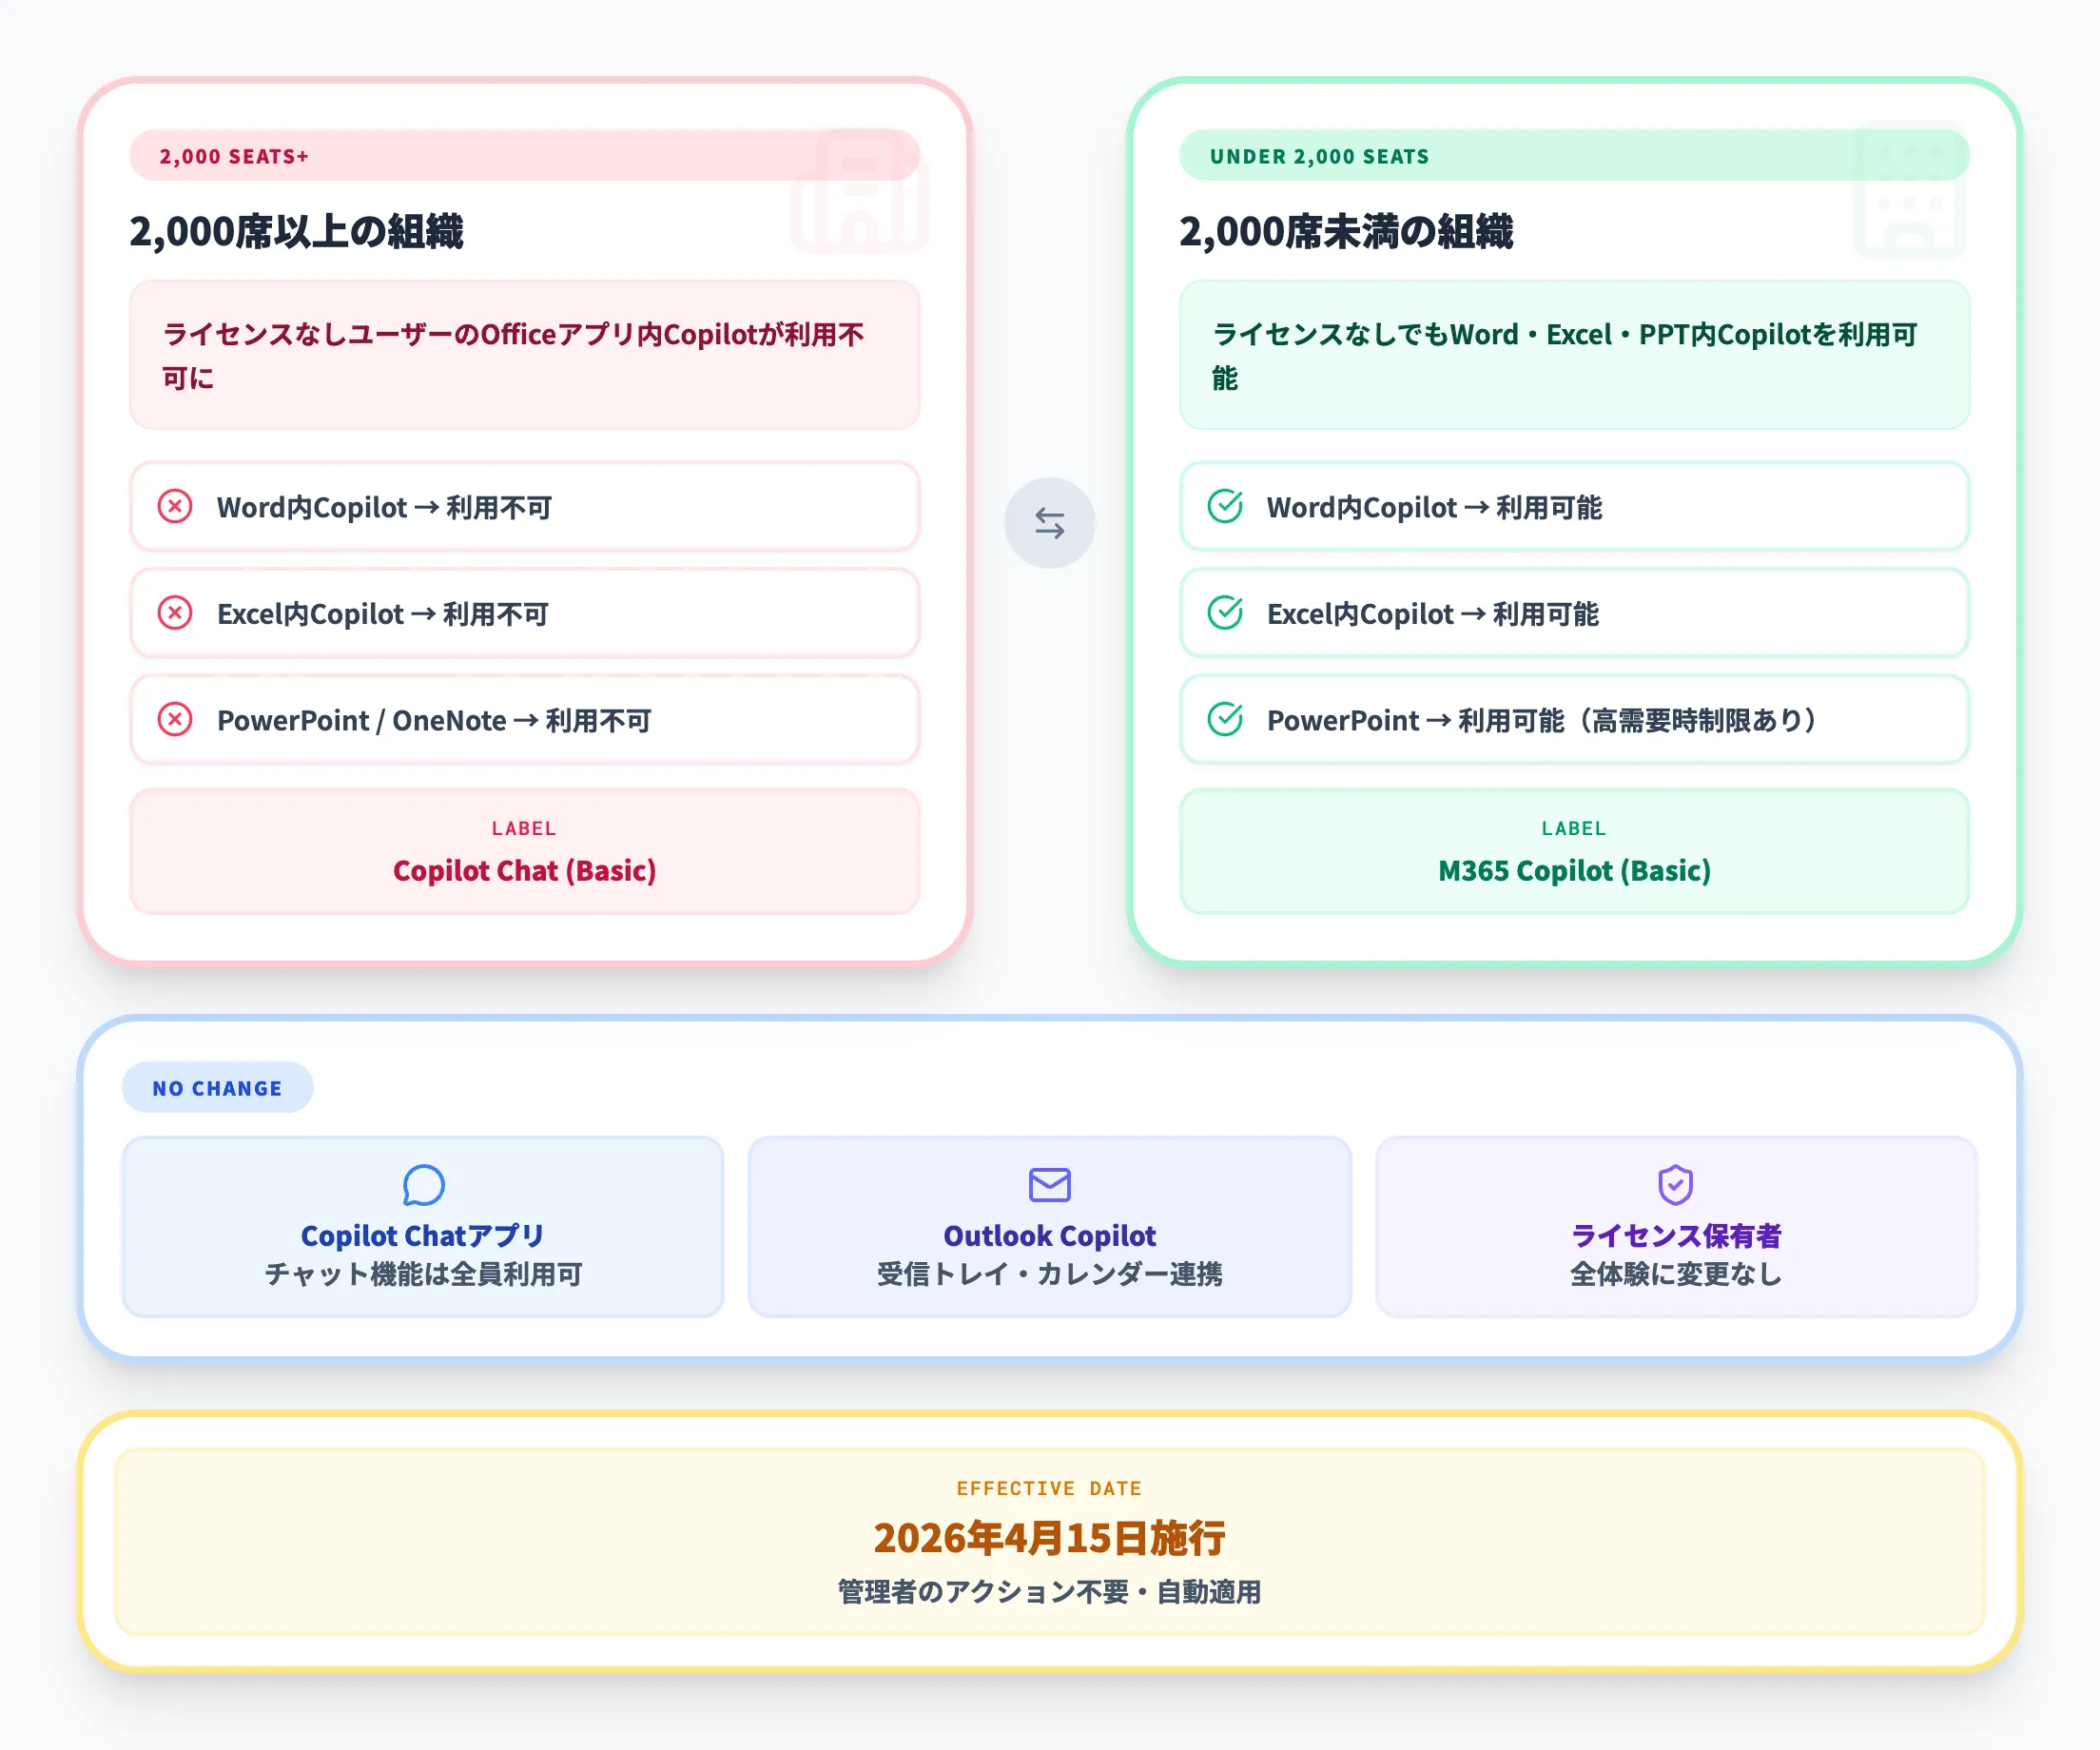The width and height of the screenshot is (2100, 1750).
Task: Toggle the green check beside PowerPoint 利用可能
Action: point(1228,720)
